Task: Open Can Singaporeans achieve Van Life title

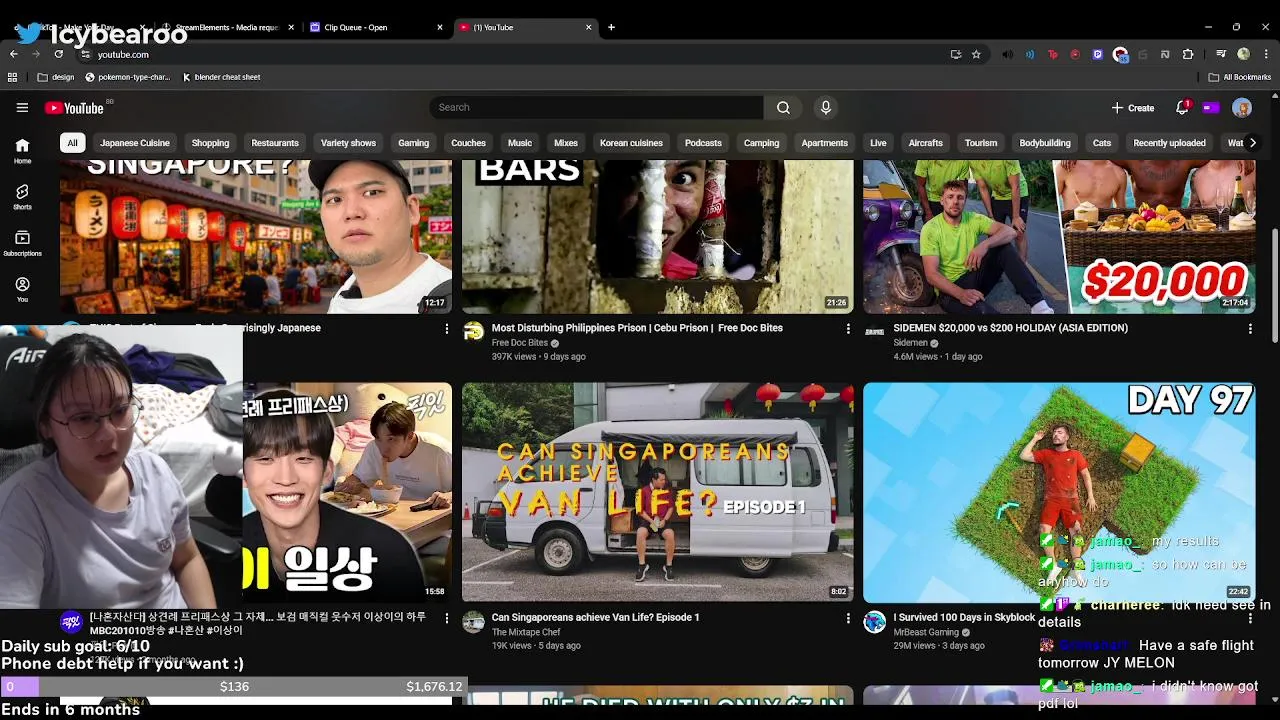Action: (595, 618)
